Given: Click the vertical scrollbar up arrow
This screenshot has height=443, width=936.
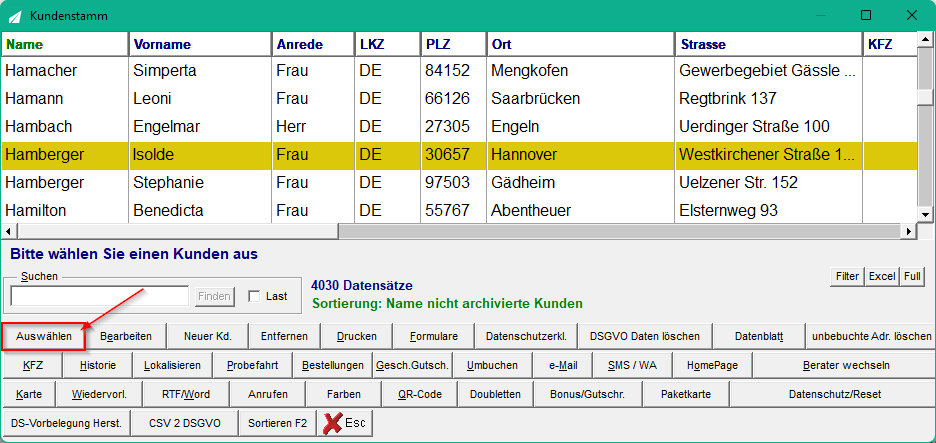Looking at the screenshot, I should coord(925,40).
